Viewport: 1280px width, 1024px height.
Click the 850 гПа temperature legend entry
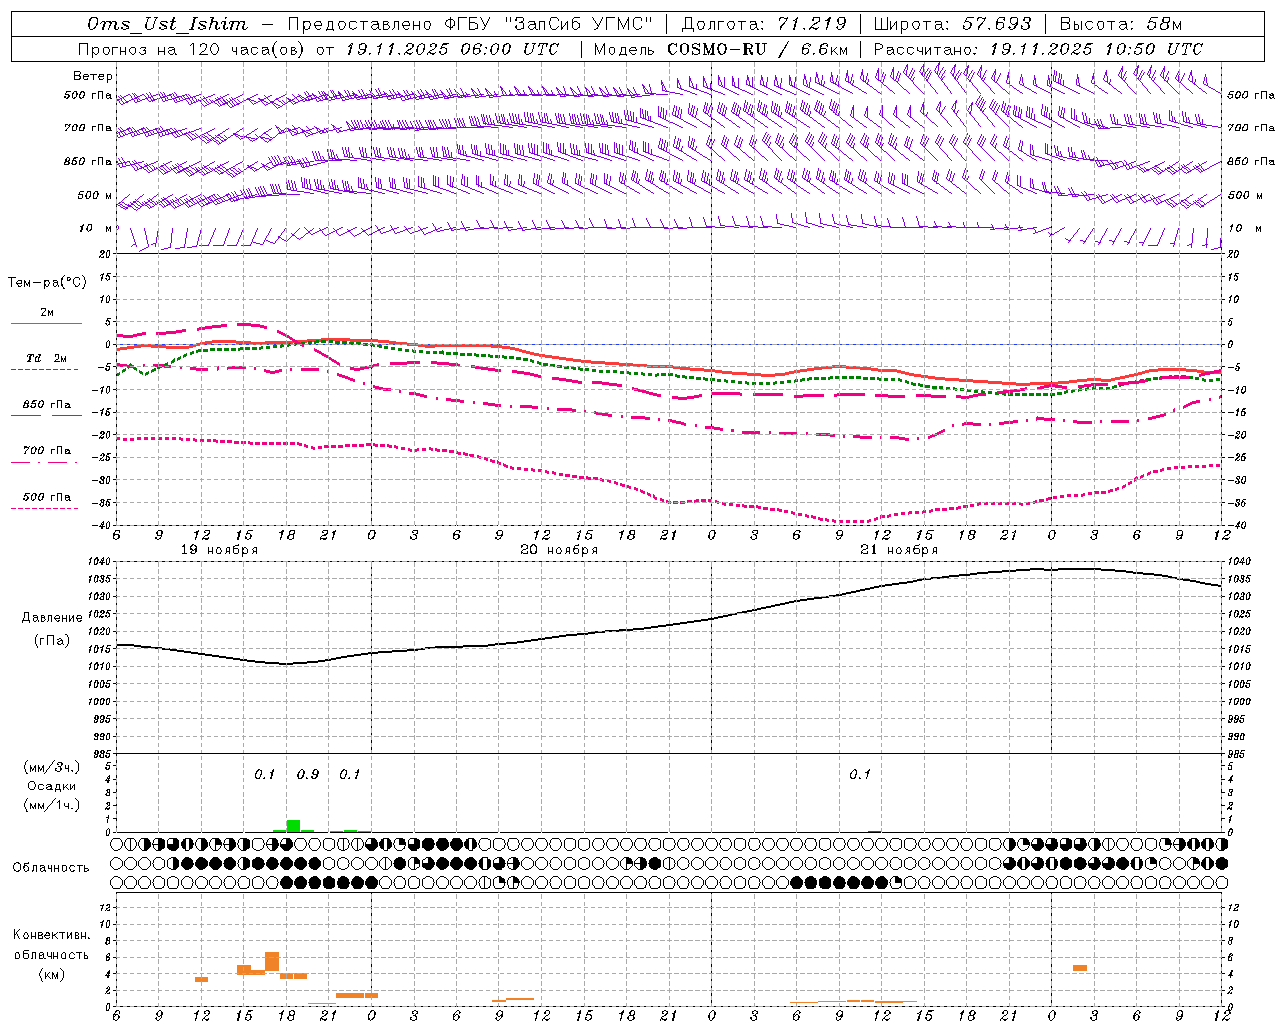pyautogui.click(x=47, y=404)
